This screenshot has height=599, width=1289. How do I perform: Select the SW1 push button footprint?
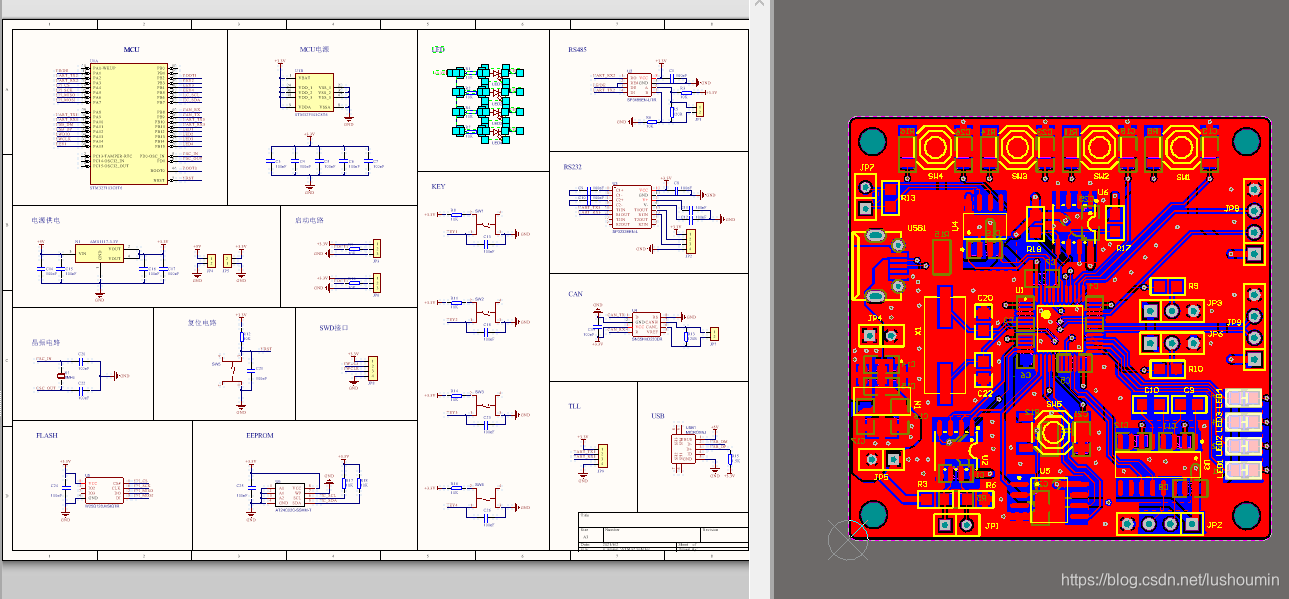[1184, 149]
